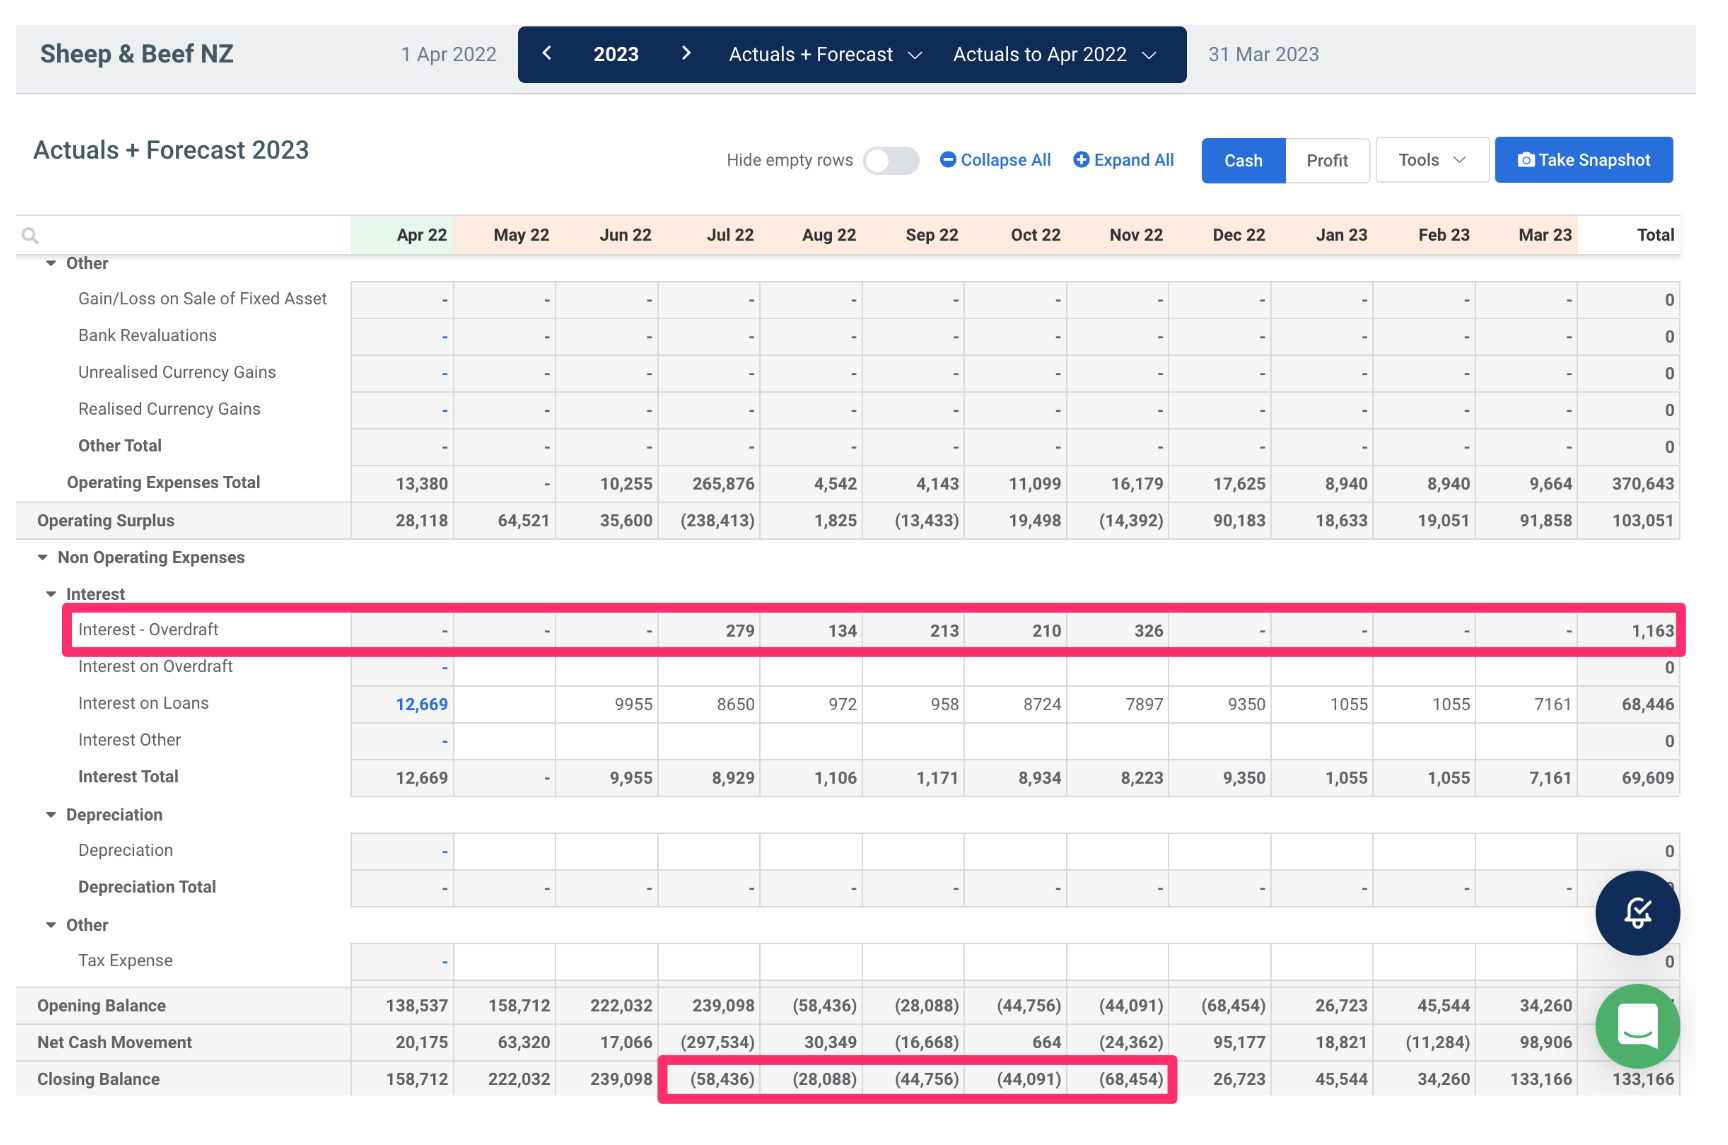Switch to the Profit tab
The width and height of the screenshot is (1728, 1145).
pos(1327,161)
